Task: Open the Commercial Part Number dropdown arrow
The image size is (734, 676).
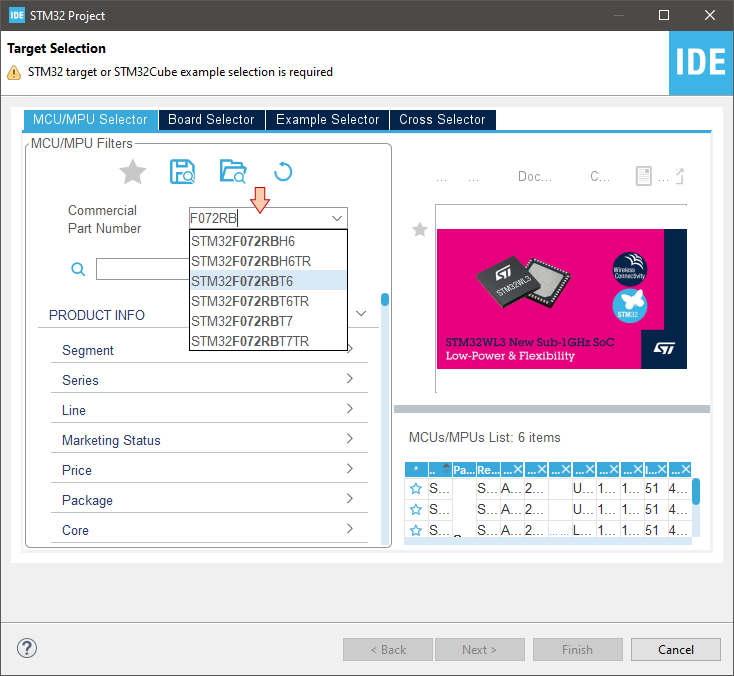Action: [x=337, y=218]
